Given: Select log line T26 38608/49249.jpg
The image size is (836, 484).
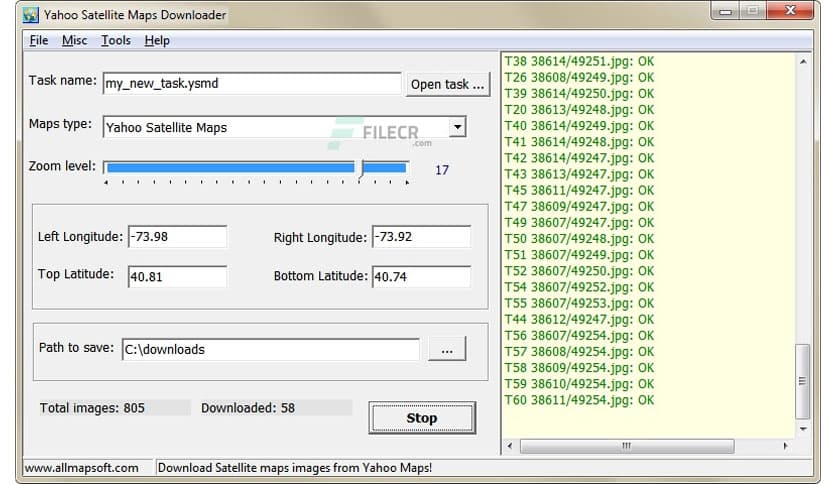Looking at the screenshot, I should pyautogui.click(x=579, y=77).
